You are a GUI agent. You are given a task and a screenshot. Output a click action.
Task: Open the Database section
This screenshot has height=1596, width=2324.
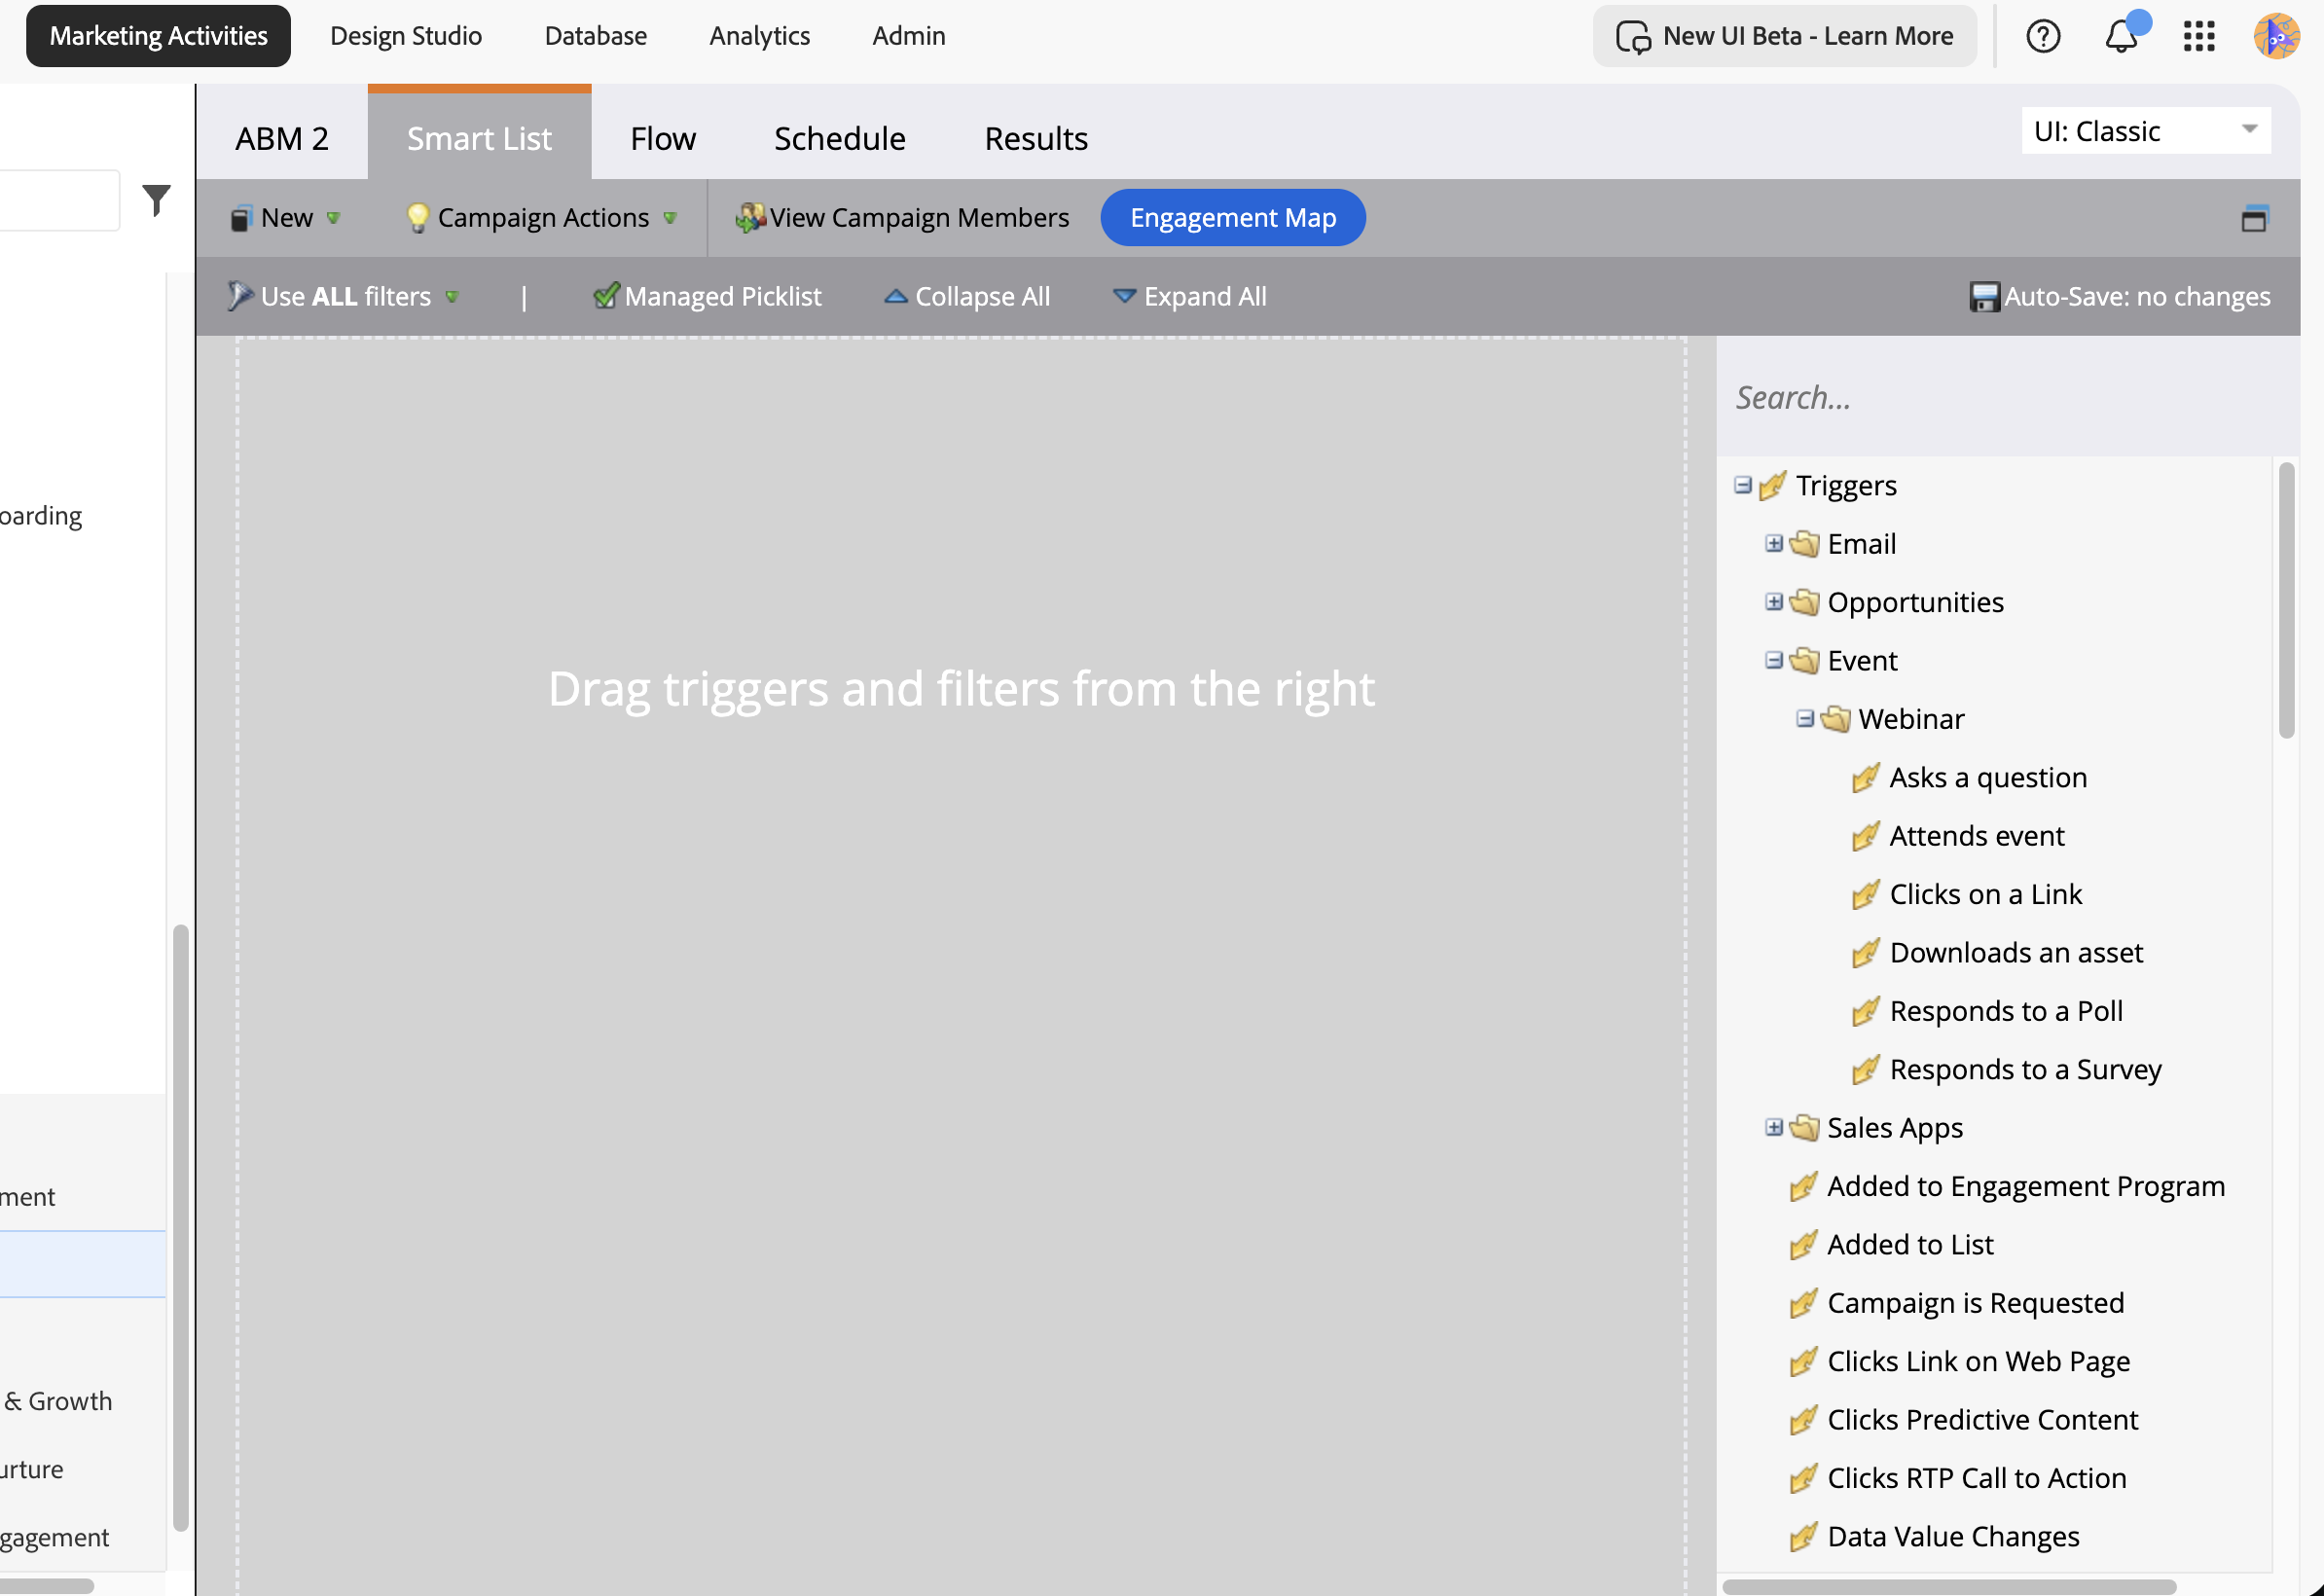[x=596, y=36]
